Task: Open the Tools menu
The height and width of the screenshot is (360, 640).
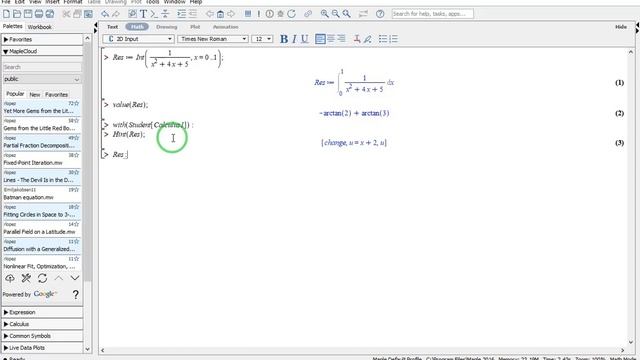Action: 153,2
